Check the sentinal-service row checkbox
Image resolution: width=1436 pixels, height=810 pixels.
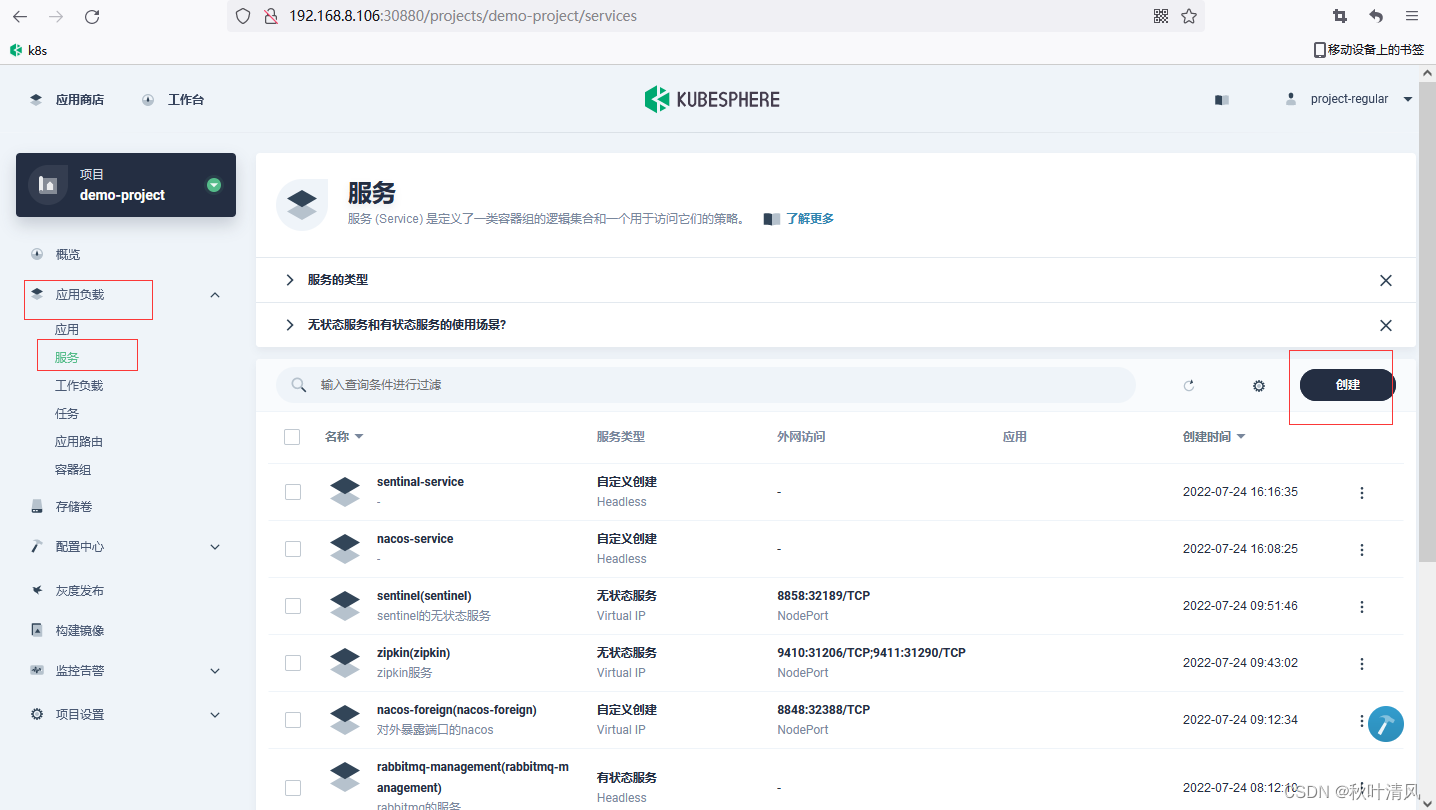coord(293,492)
